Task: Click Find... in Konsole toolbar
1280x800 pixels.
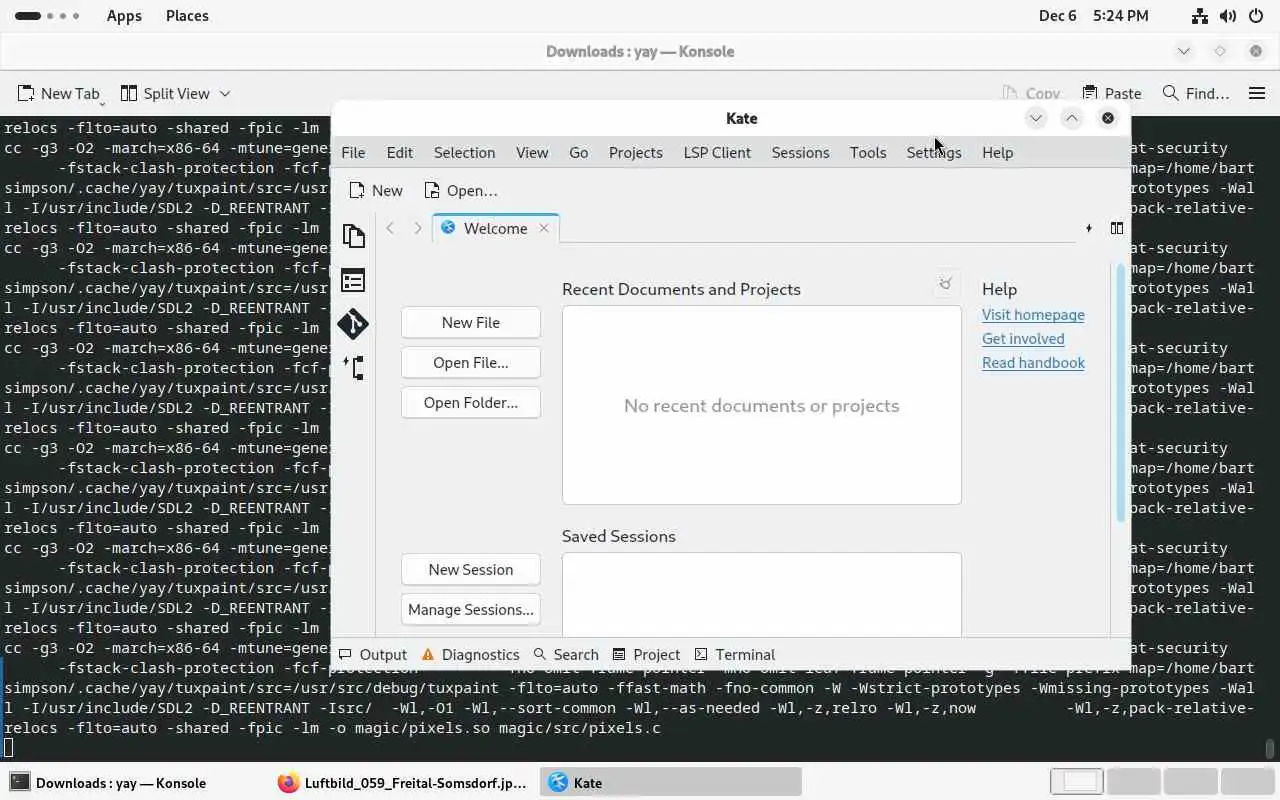Action: pyautogui.click(x=1196, y=93)
